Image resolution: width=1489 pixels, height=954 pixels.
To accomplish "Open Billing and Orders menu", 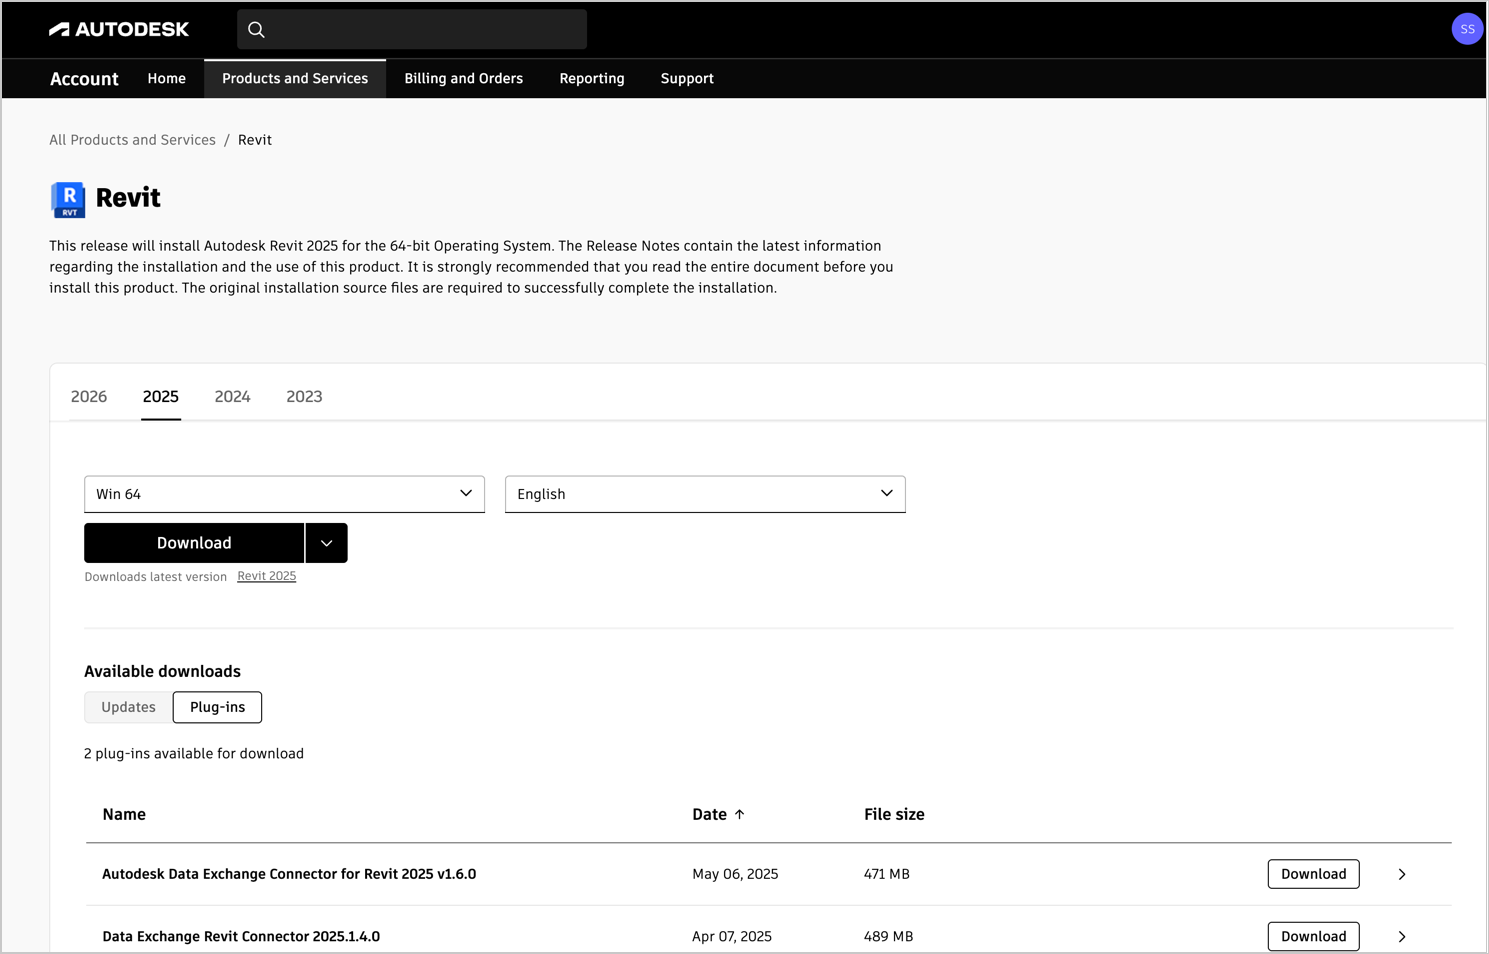I will click(464, 79).
